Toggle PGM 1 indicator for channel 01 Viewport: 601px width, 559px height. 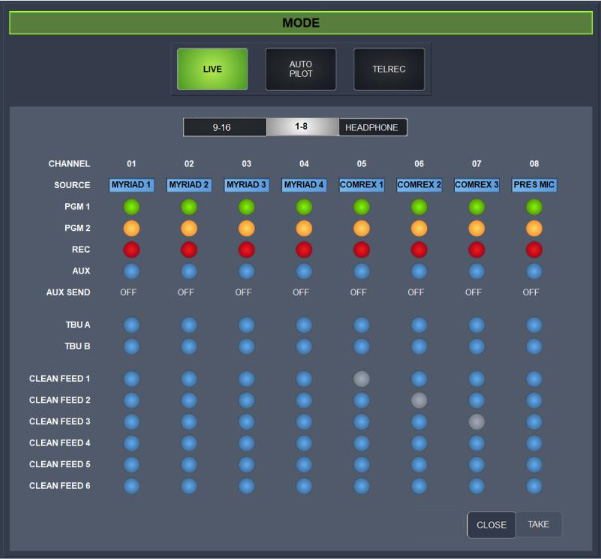pos(131,207)
